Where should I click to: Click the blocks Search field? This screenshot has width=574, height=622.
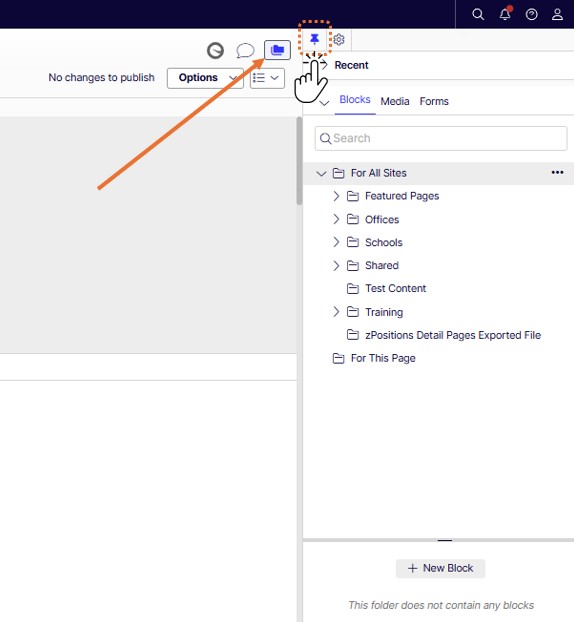point(441,138)
